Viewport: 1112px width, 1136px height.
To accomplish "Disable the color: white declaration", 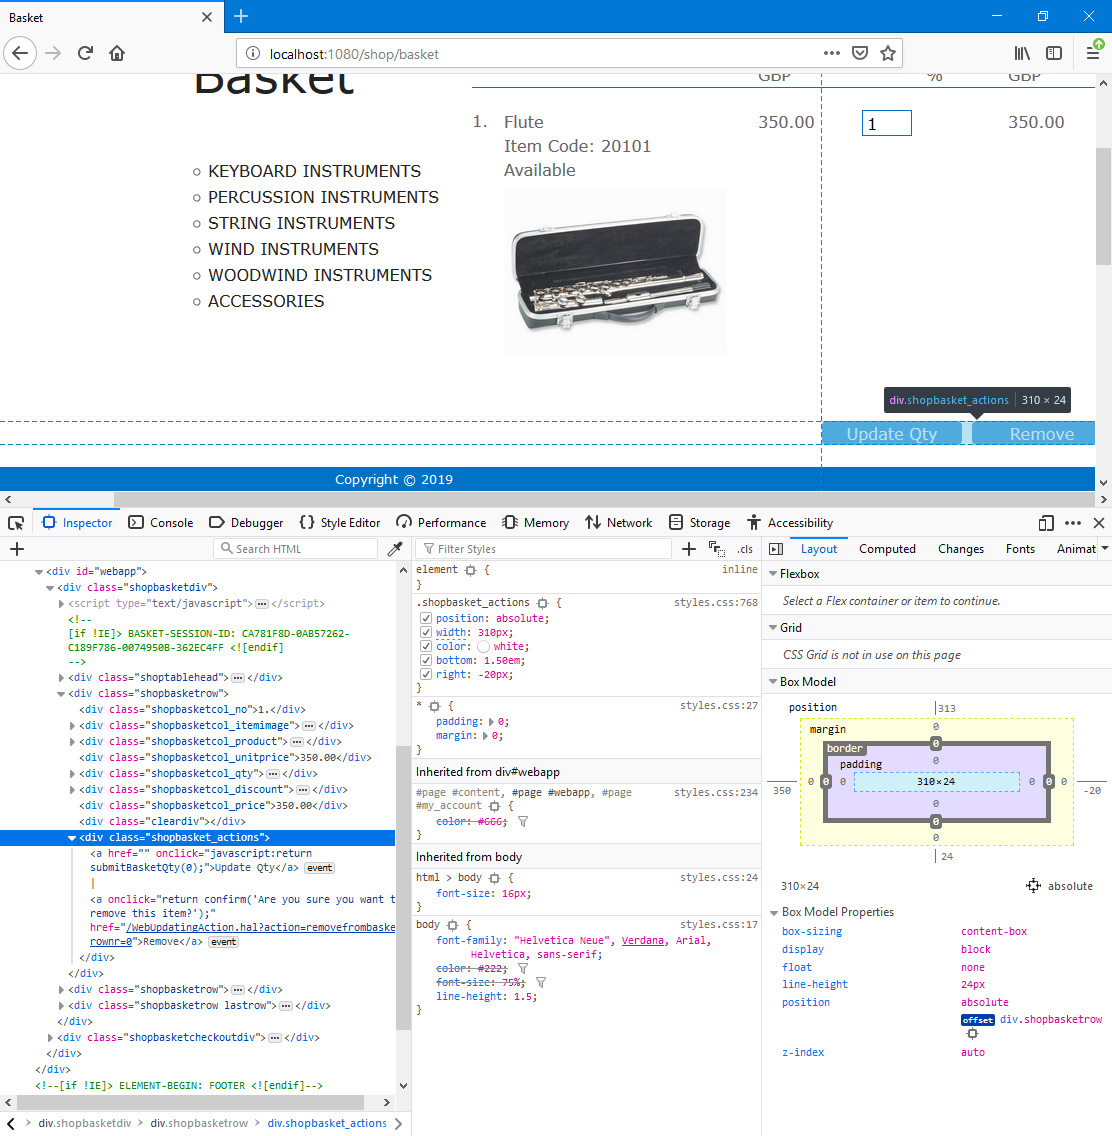I will 426,646.
